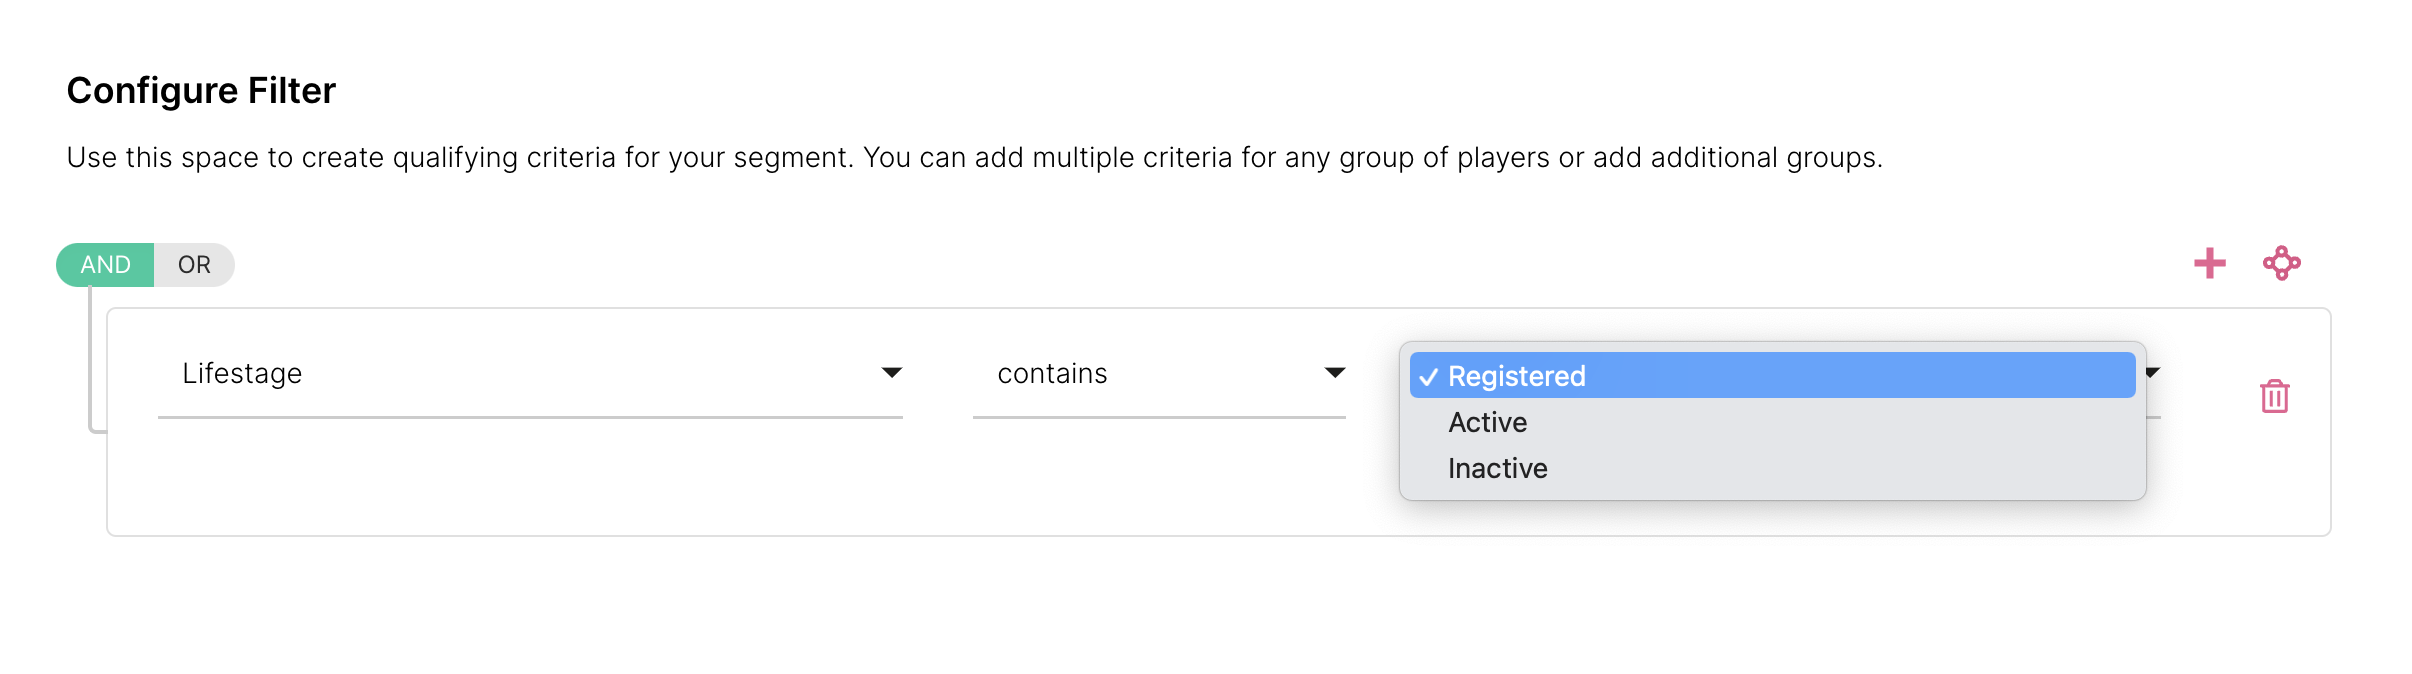Click the checkmark beside Registered
Image resolution: width=2412 pixels, height=674 pixels.
tap(1428, 377)
